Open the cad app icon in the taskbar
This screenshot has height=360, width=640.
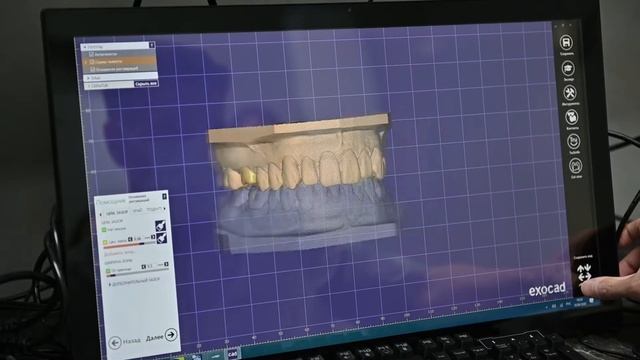coord(232,353)
